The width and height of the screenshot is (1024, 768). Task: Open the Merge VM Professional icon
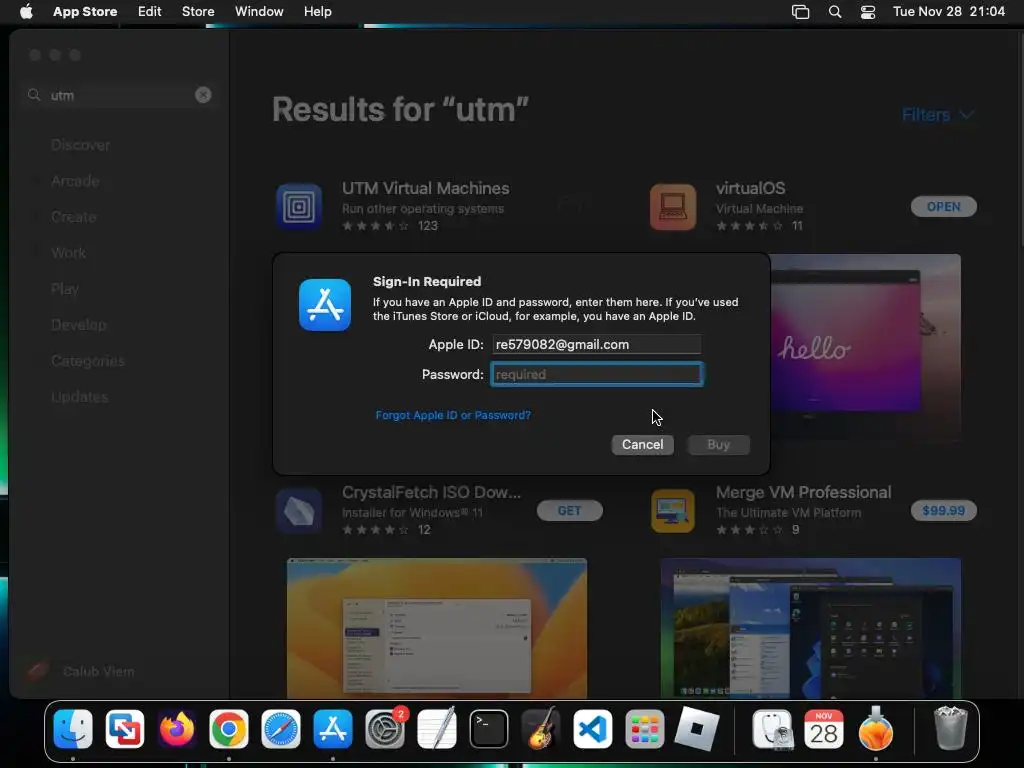pos(673,511)
